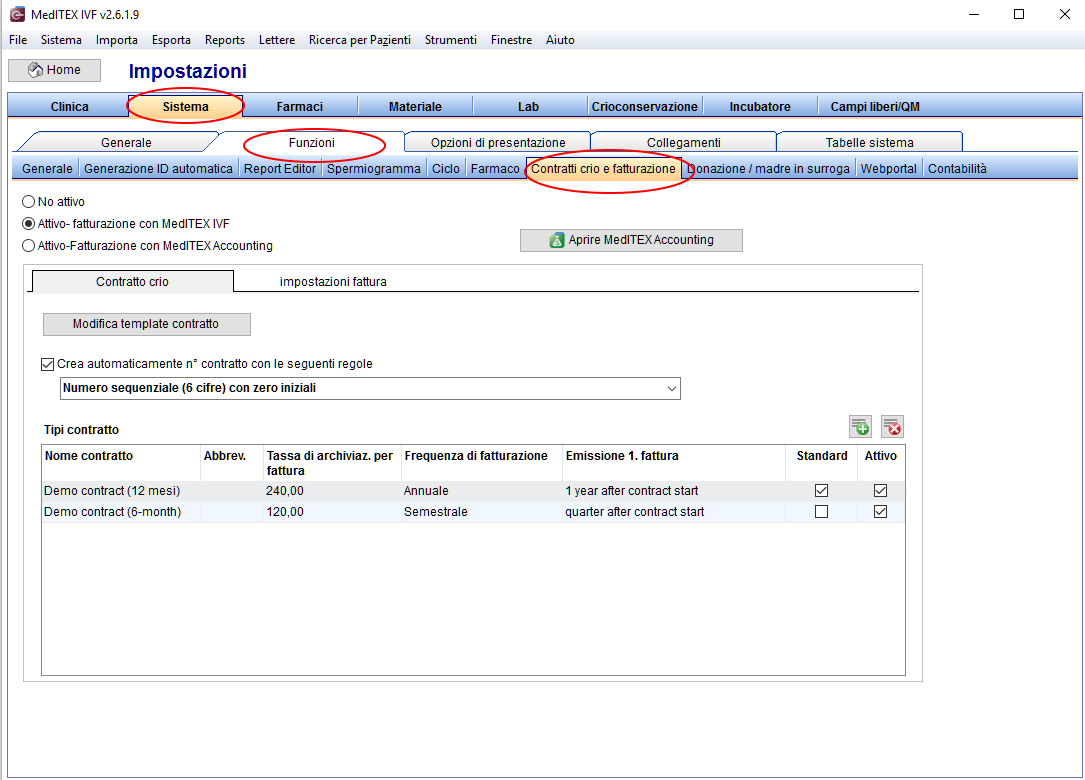Open the Aiuto menu

click(560, 39)
